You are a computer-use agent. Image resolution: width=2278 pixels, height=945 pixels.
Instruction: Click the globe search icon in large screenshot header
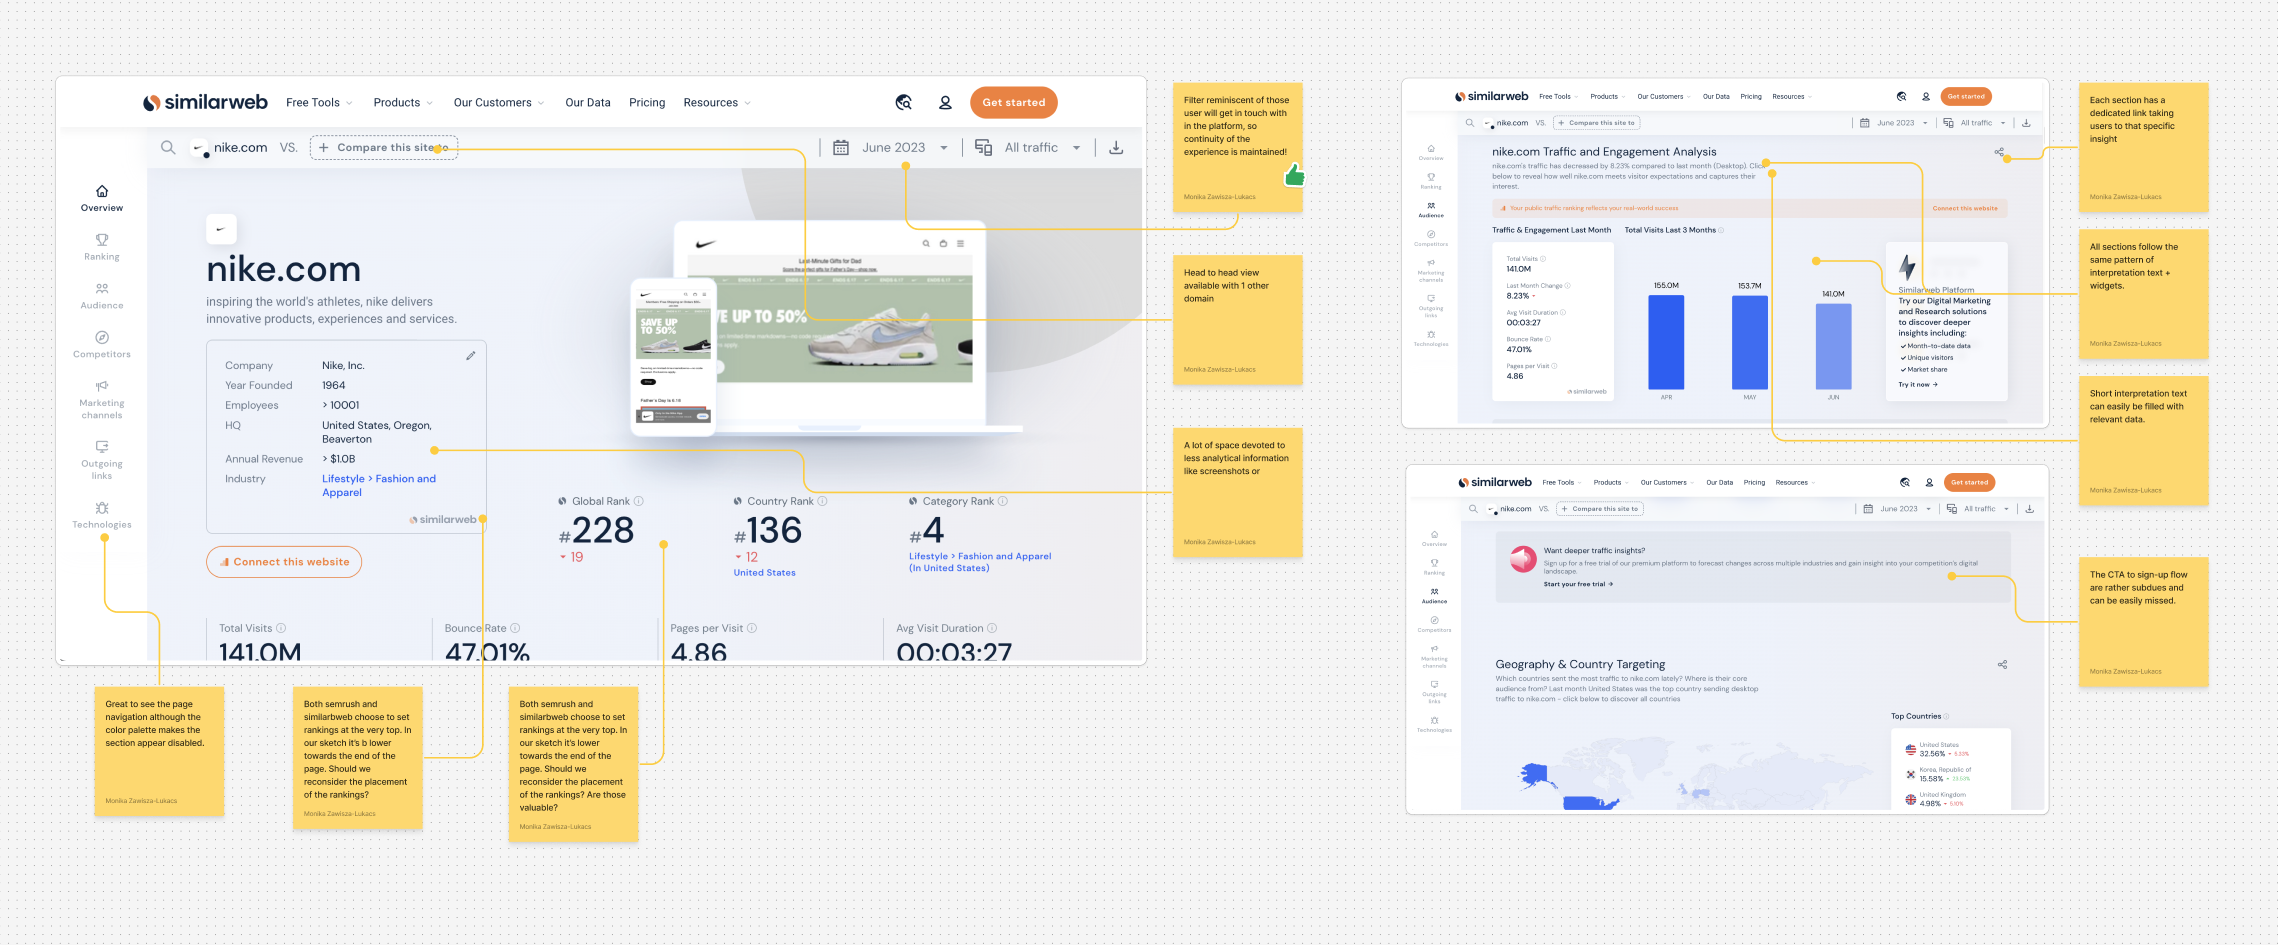pyautogui.click(x=904, y=103)
